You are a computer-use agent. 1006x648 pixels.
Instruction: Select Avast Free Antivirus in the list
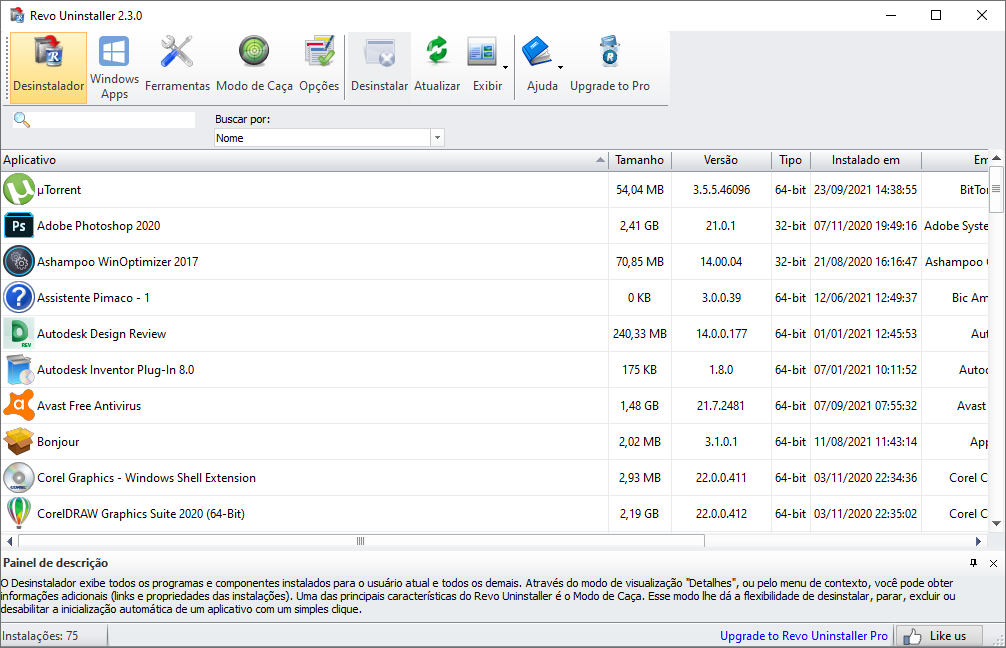(88, 406)
